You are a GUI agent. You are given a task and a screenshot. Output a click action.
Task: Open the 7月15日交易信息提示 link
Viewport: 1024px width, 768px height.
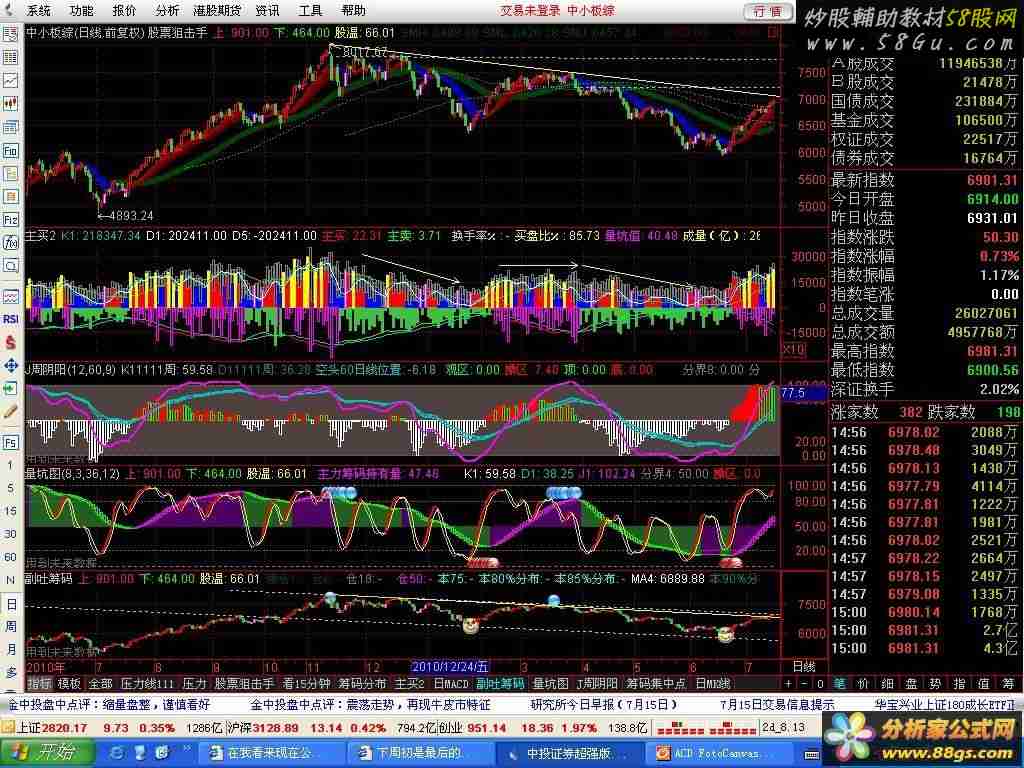[776, 705]
